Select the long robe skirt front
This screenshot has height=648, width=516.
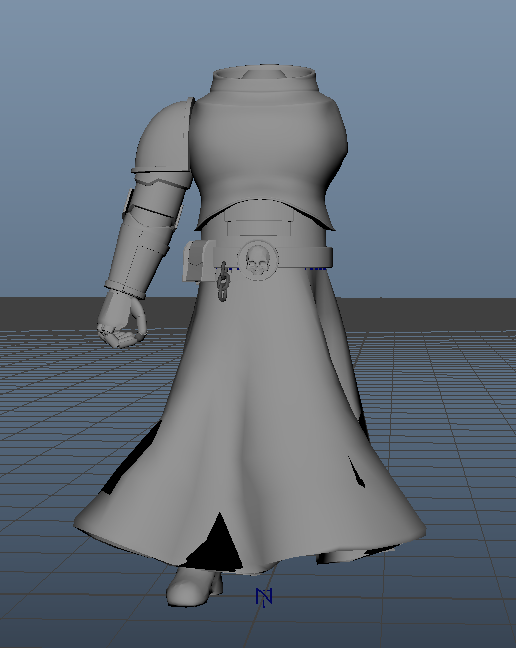(x=256, y=413)
